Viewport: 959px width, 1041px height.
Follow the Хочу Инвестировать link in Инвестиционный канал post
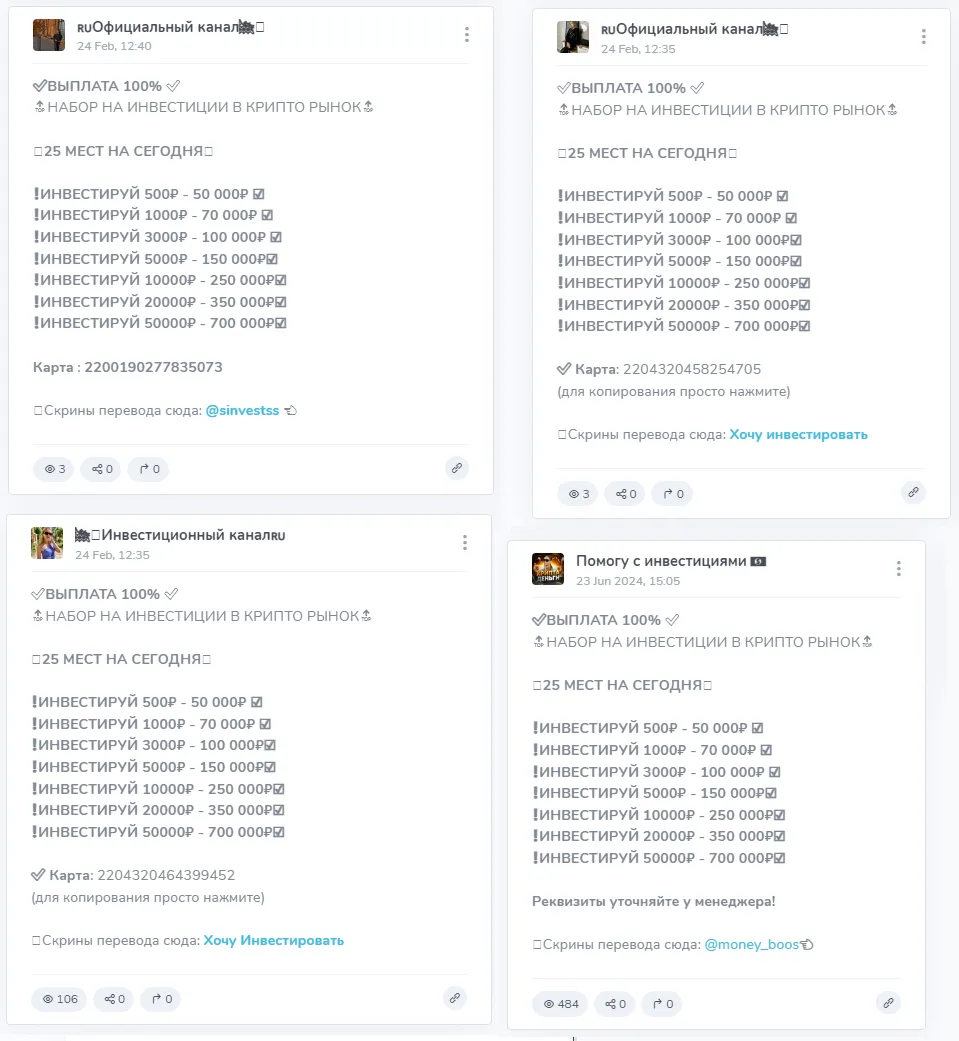(x=274, y=940)
